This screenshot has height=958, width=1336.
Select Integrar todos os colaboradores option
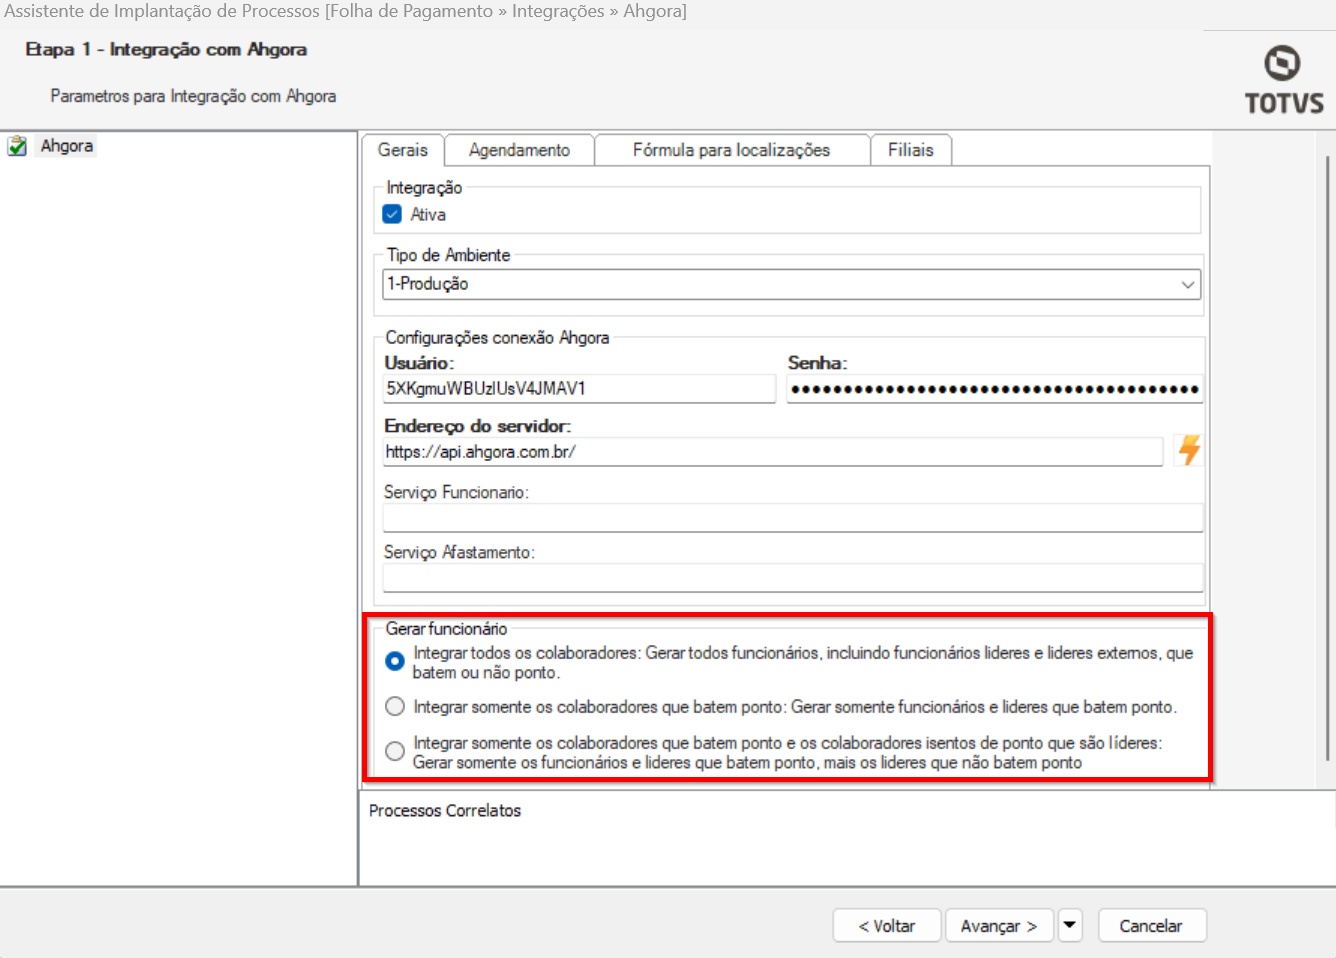coord(395,661)
